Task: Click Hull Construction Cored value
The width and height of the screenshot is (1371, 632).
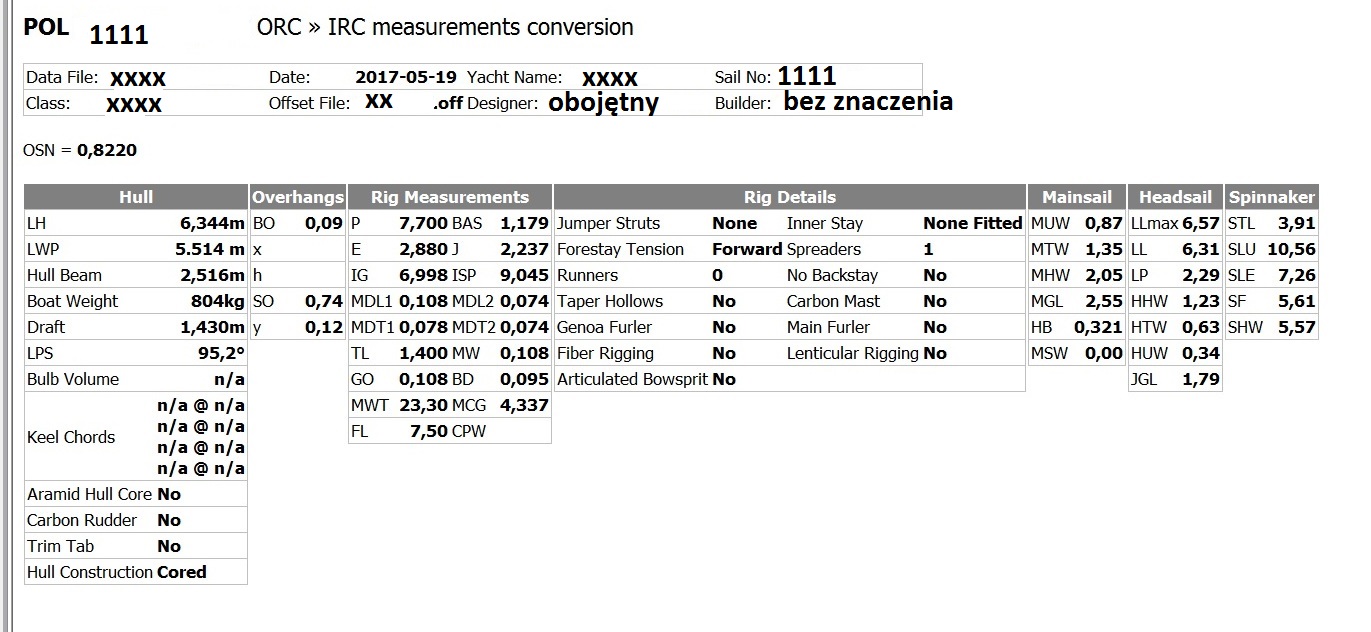Action: coord(182,572)
